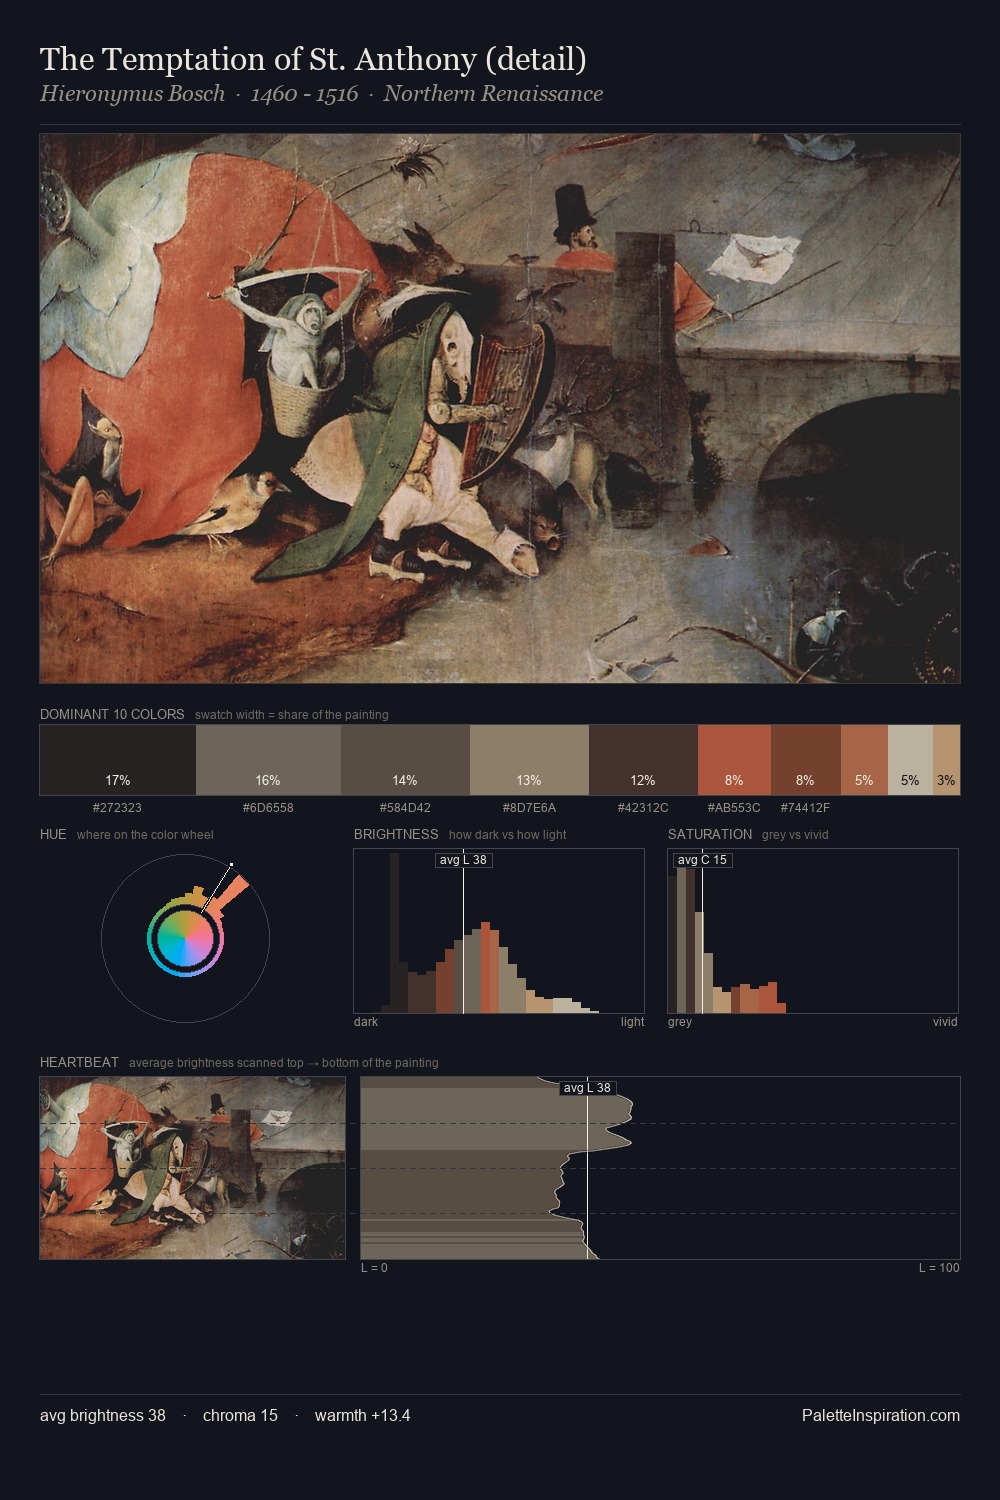Select the 16% grey-brown swatch #6D6558
Screen dimensions: 1000x1500
pos(268,760)
